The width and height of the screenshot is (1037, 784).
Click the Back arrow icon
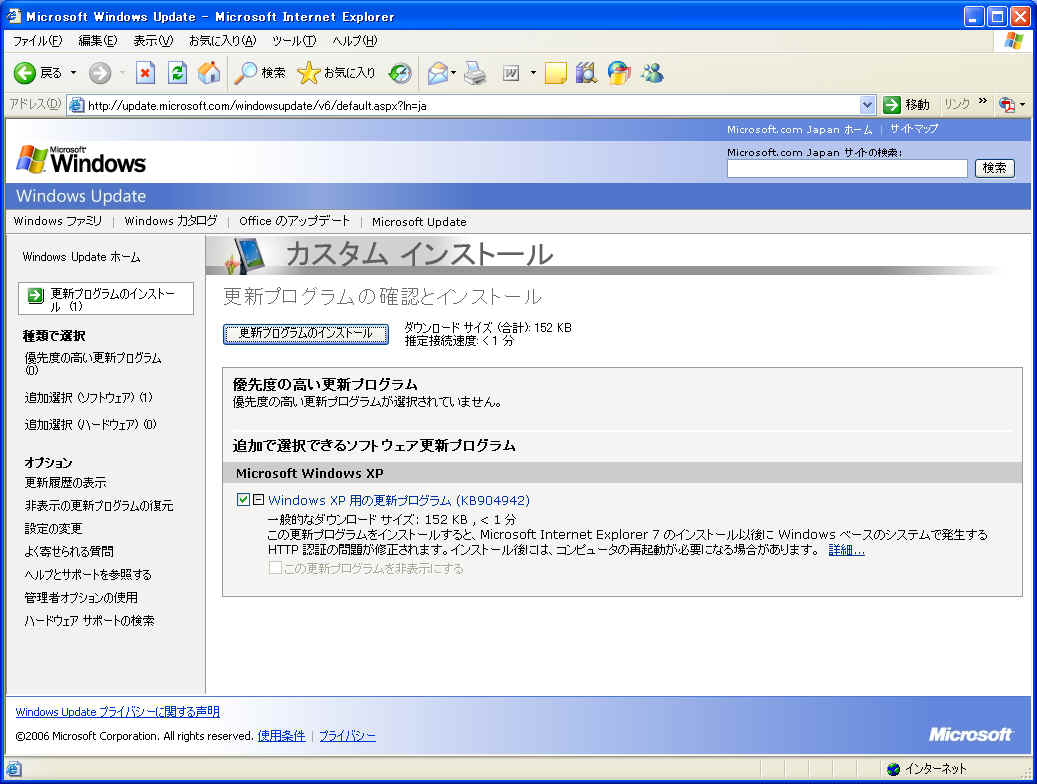pyautogui.click(x=24, y=73)
